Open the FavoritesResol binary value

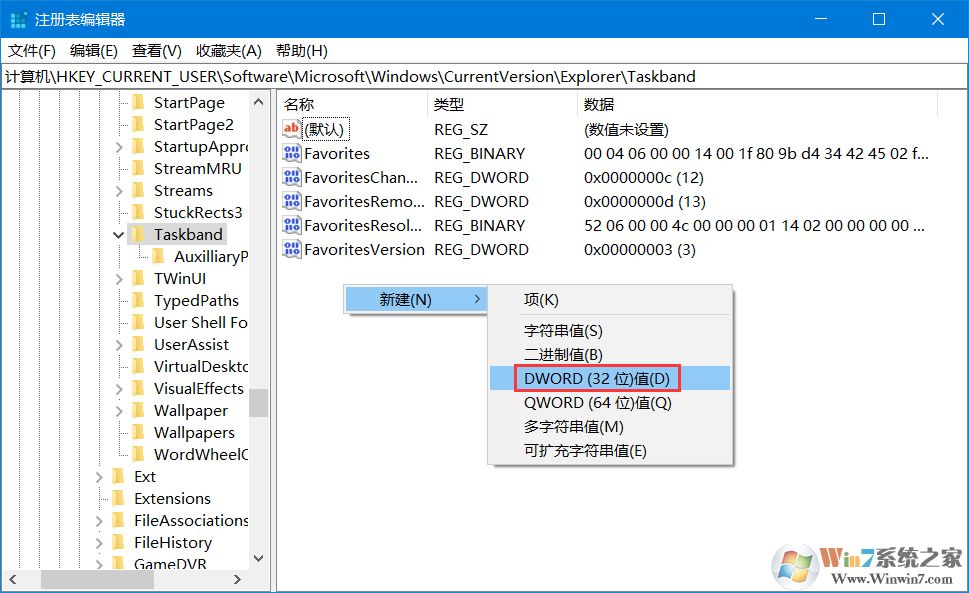point(348,225)
